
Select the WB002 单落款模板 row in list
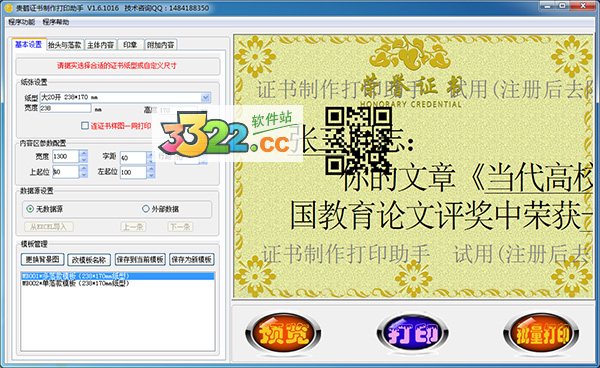(x=117, y=283)
